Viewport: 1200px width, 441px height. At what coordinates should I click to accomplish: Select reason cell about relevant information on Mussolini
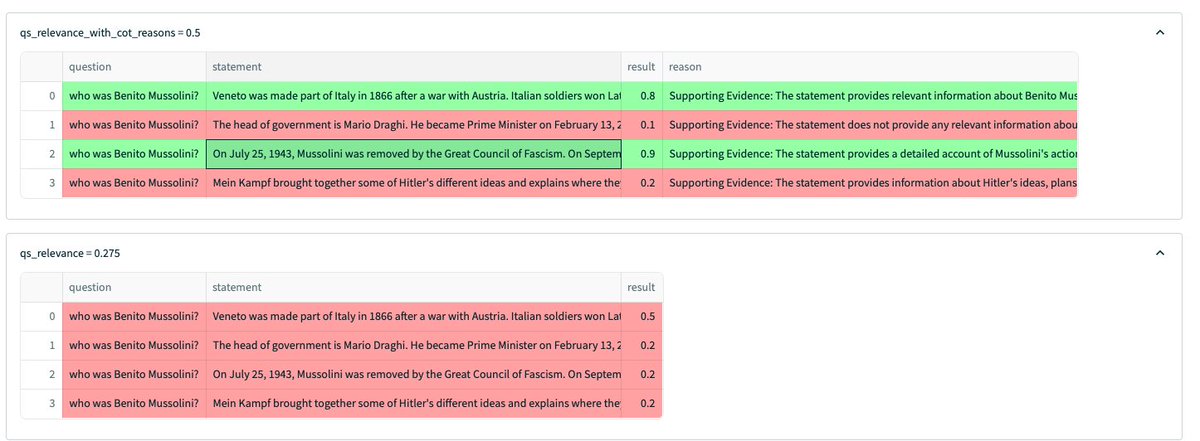870,96
